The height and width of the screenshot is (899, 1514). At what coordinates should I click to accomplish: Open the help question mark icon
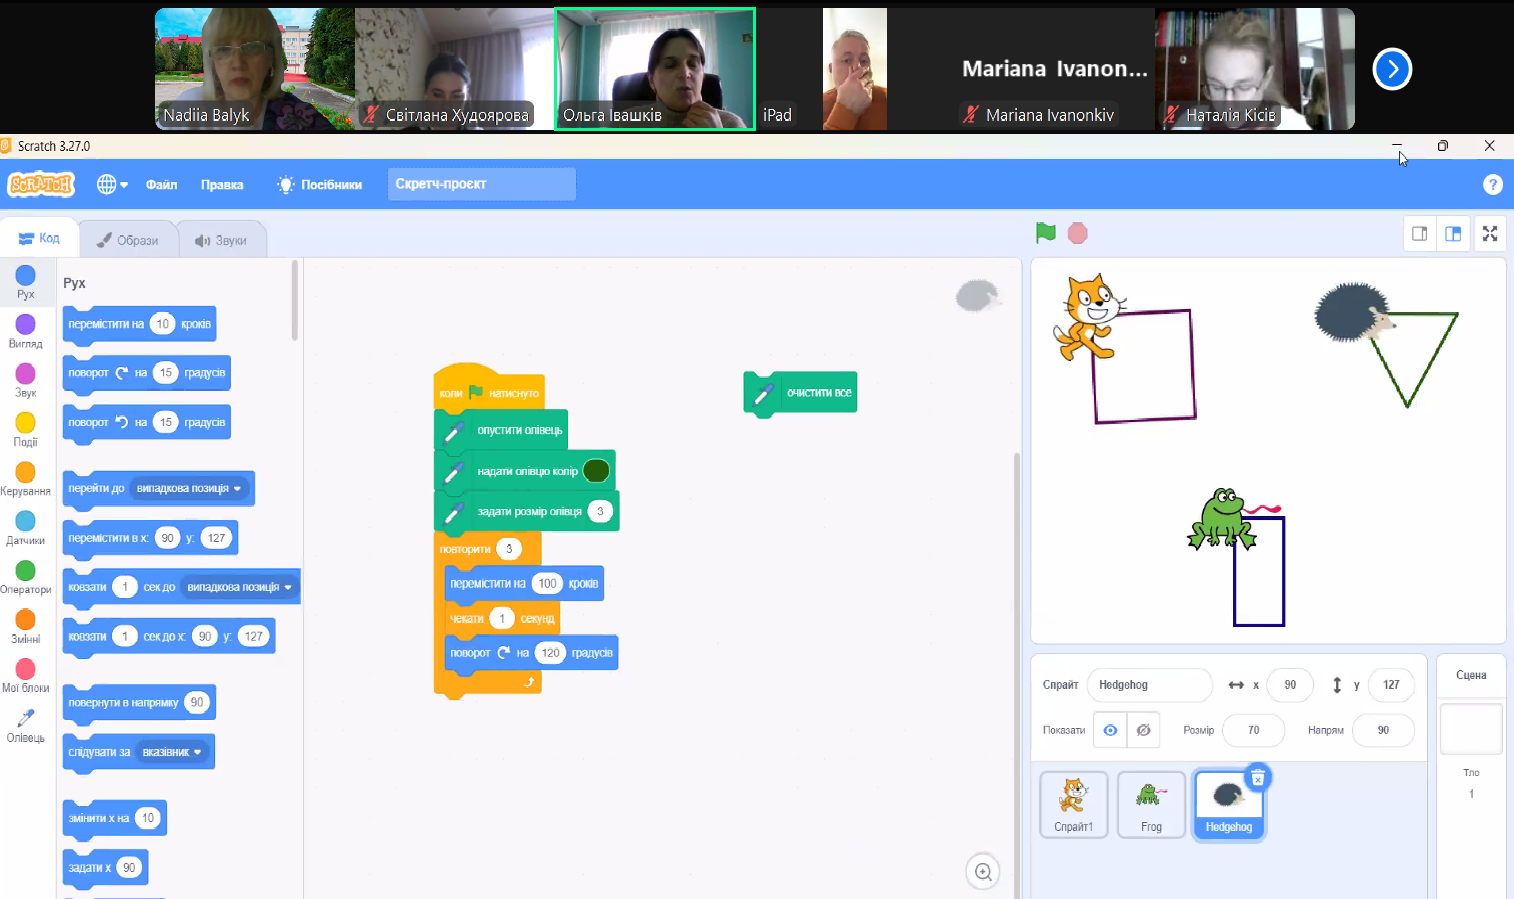pyautogui.click(x=1492, y=184)
